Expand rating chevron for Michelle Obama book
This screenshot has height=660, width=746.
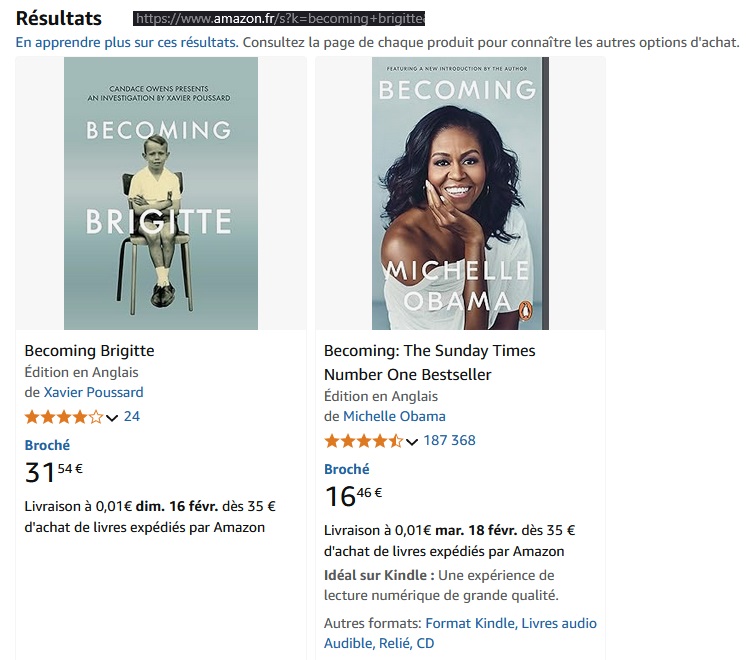412,442
